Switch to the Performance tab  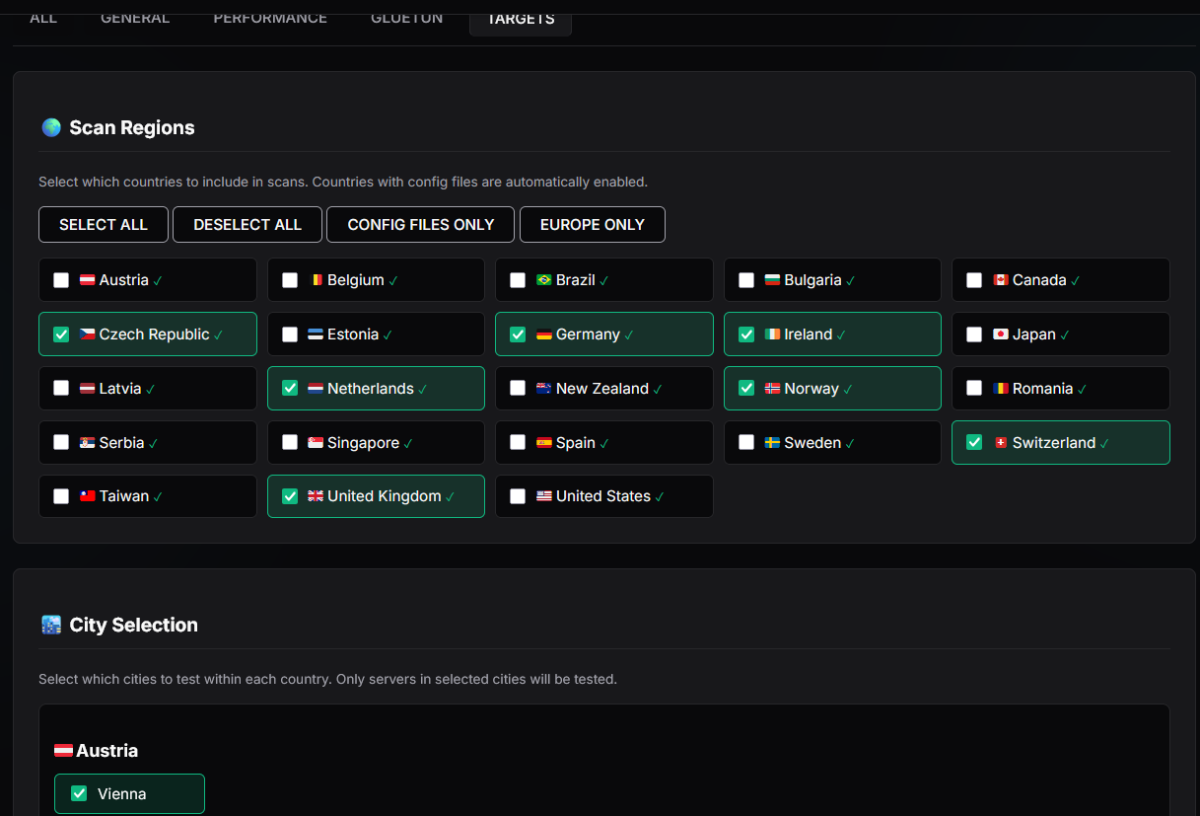[270, 18]
